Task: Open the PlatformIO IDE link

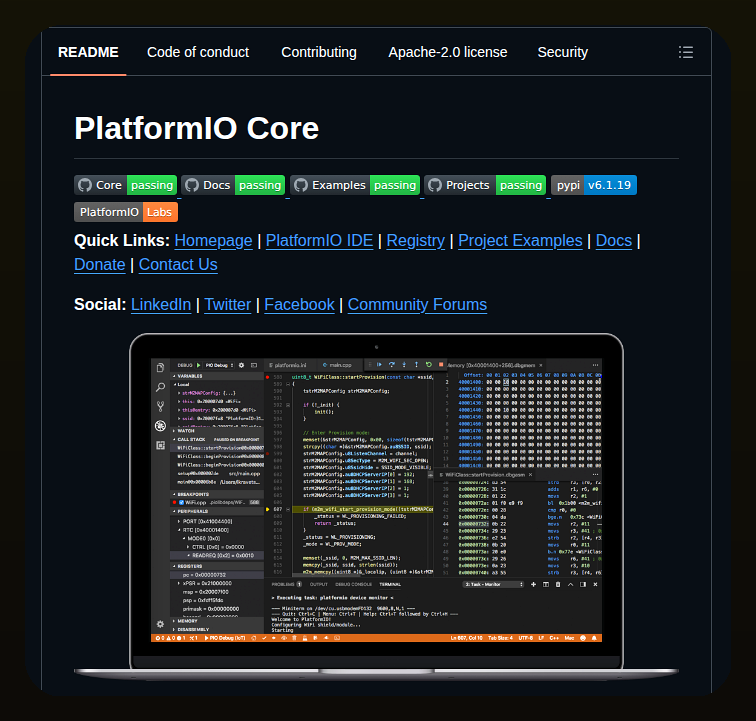Action: pos(319,241)
